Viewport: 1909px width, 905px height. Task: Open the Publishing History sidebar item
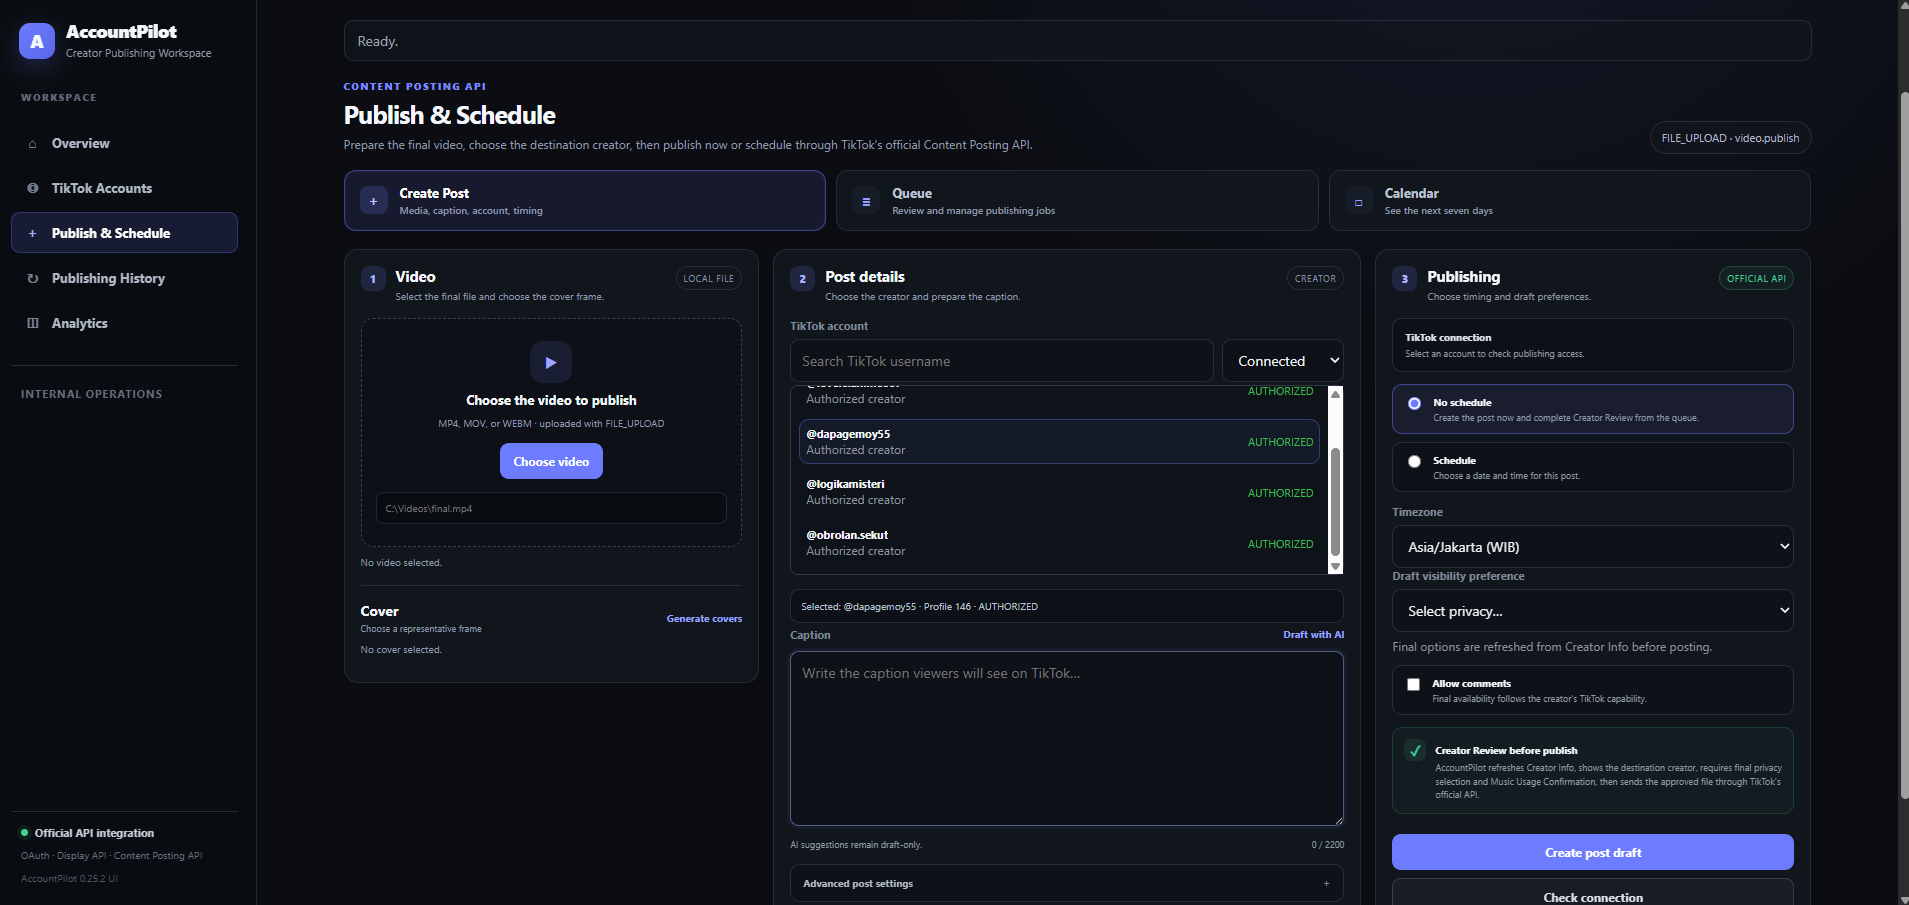(124, 278)
